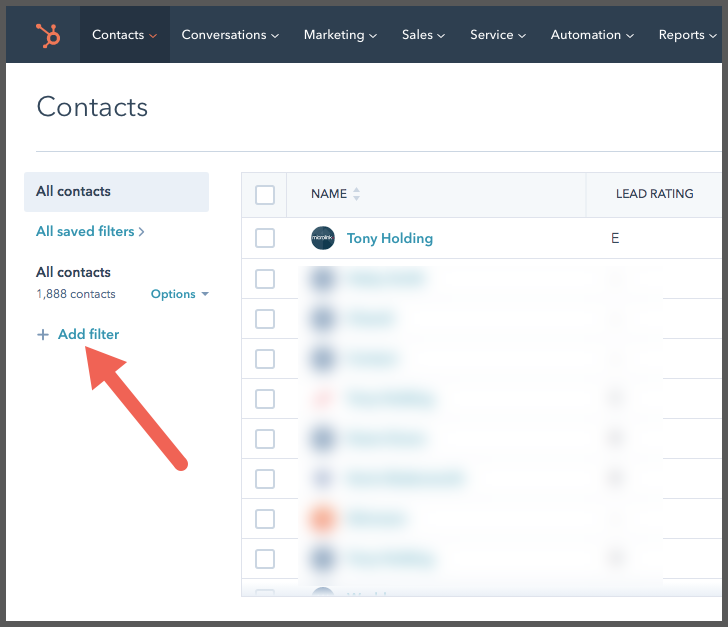Tick the select-all checkbox in header

[265, 195]
